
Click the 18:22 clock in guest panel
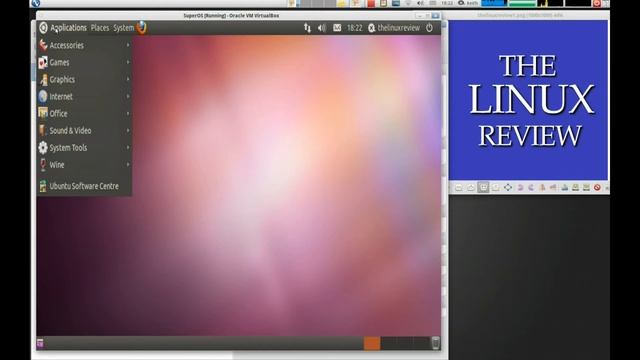354,28
